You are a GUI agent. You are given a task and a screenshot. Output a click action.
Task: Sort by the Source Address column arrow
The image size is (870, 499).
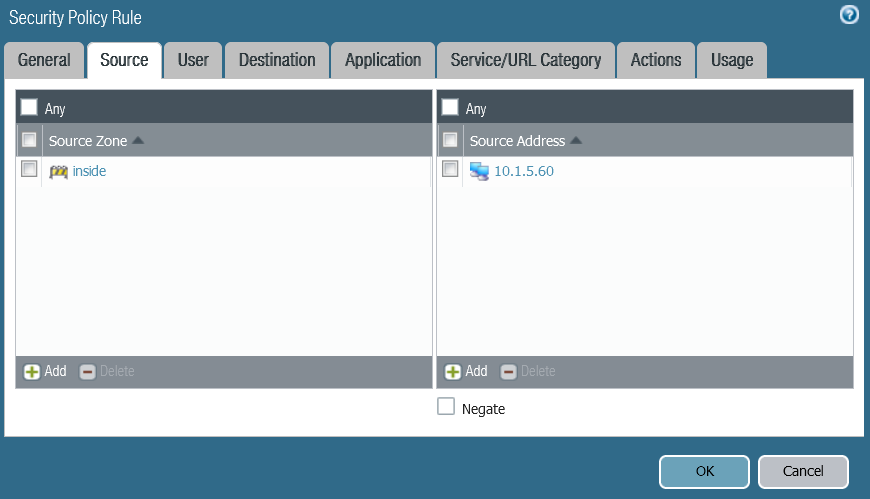(576, 140)
